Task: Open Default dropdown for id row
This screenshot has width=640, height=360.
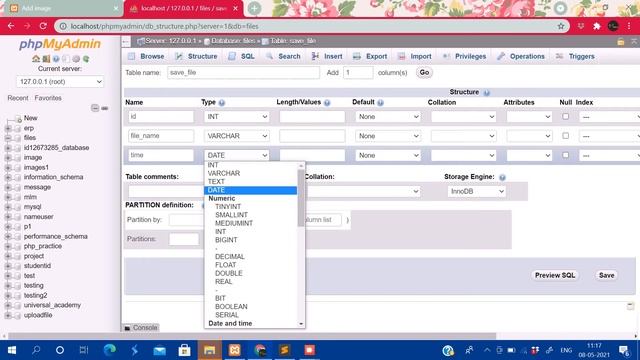Action: tap(388, 117)
